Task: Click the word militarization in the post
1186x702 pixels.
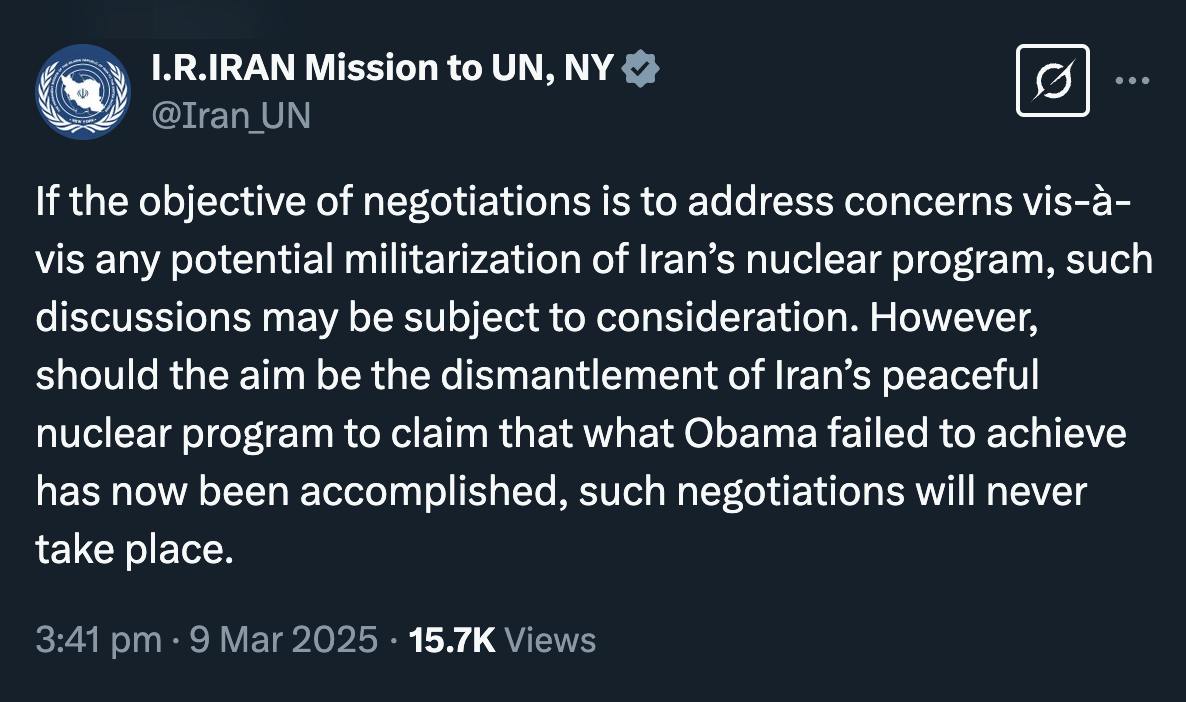Action: tap(463, 259)
